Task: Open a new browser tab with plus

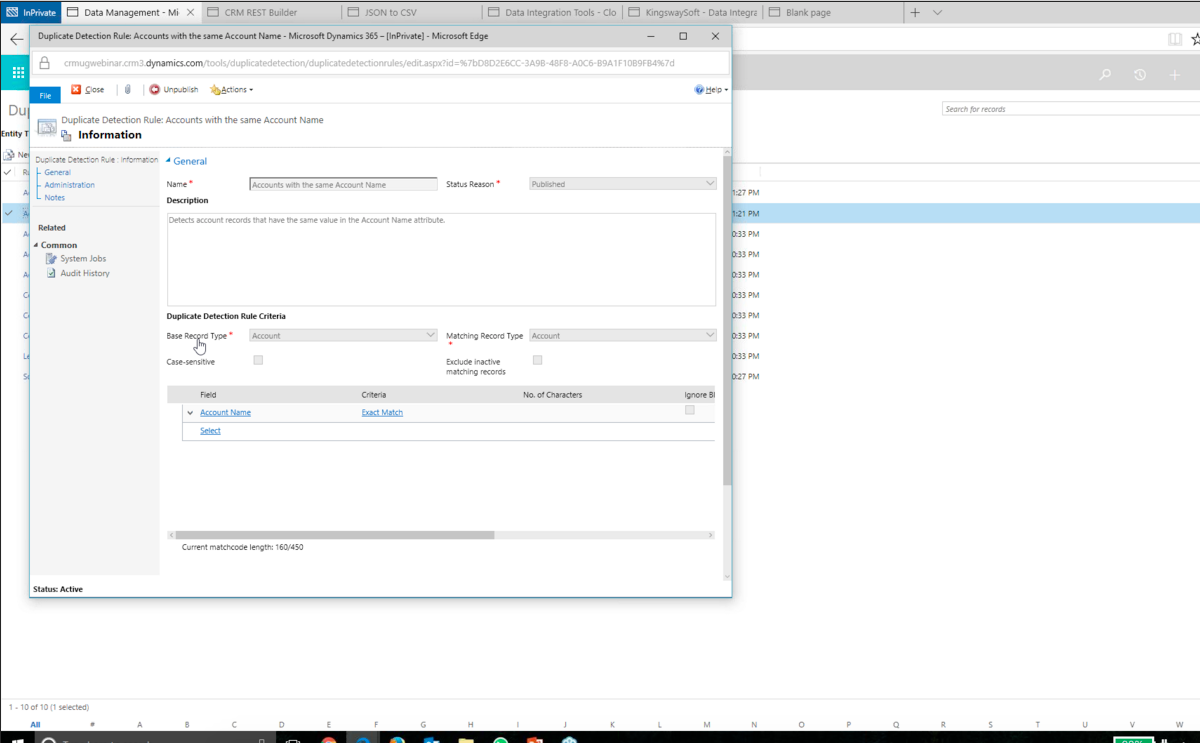Action: (x=915, y=13)
